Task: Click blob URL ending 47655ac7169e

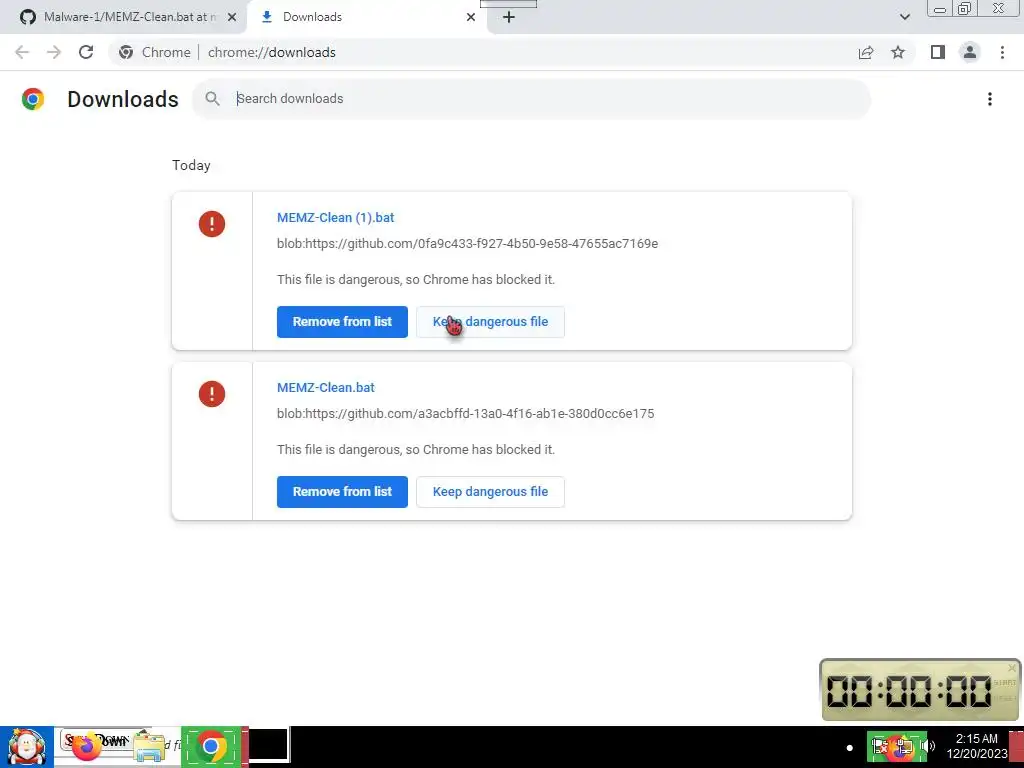Action: tap(468, 244)
